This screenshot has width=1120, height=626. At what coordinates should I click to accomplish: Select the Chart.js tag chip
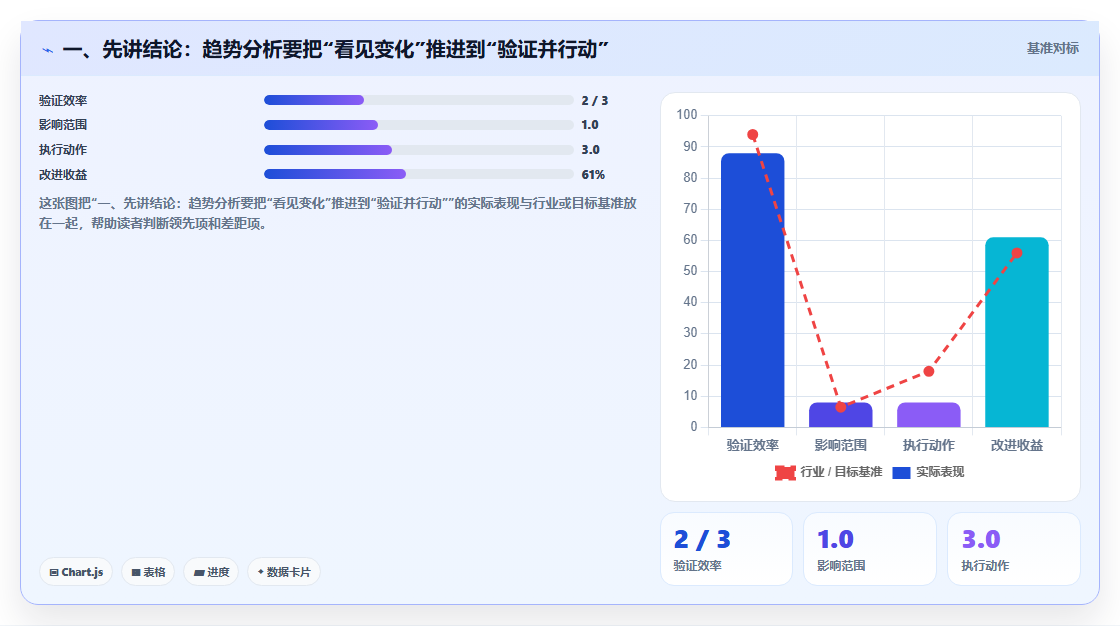[x=76, y=572]
